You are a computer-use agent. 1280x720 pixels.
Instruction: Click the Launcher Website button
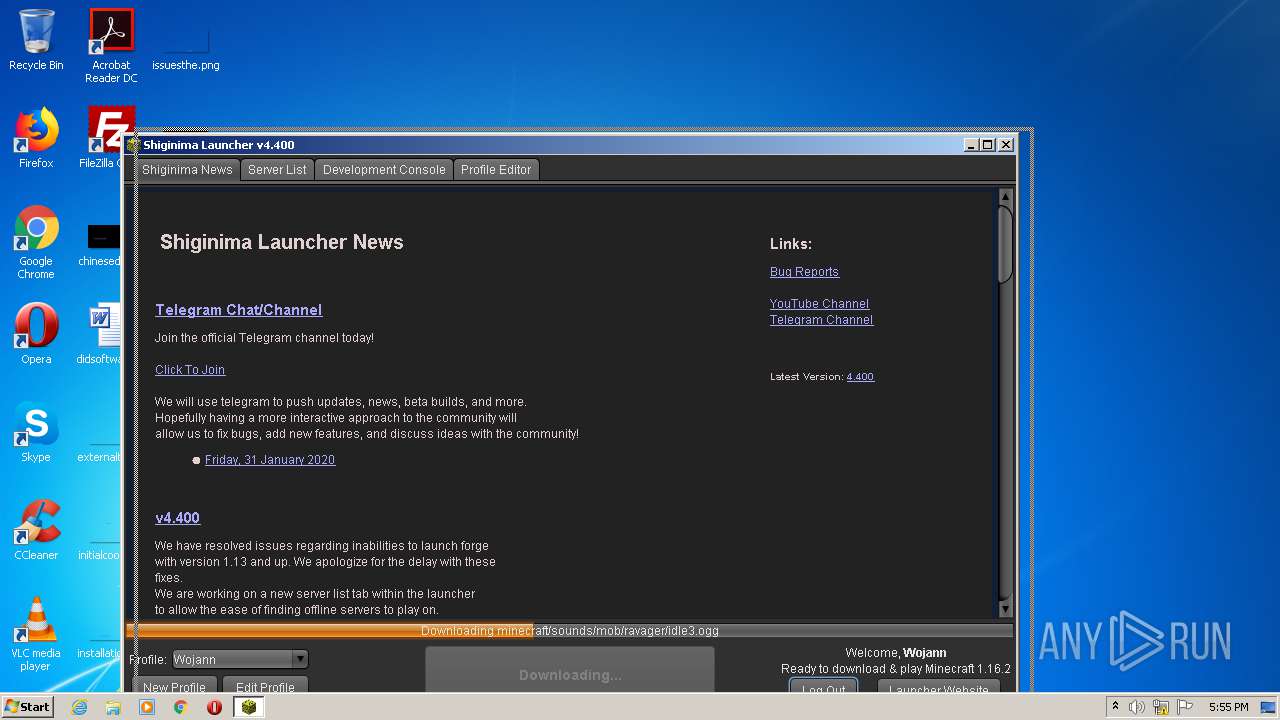[938, 687]
